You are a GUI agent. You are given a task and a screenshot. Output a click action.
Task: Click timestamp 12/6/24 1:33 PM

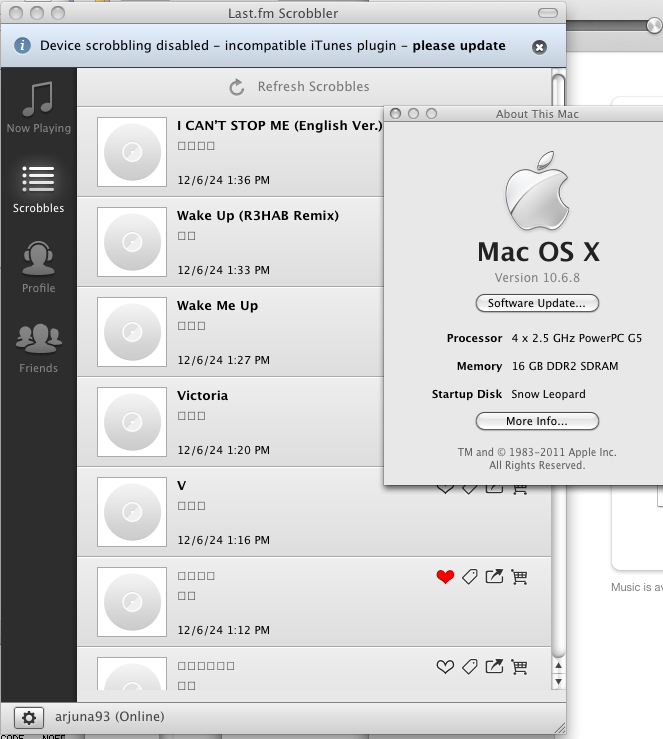(x=223, y=270)
